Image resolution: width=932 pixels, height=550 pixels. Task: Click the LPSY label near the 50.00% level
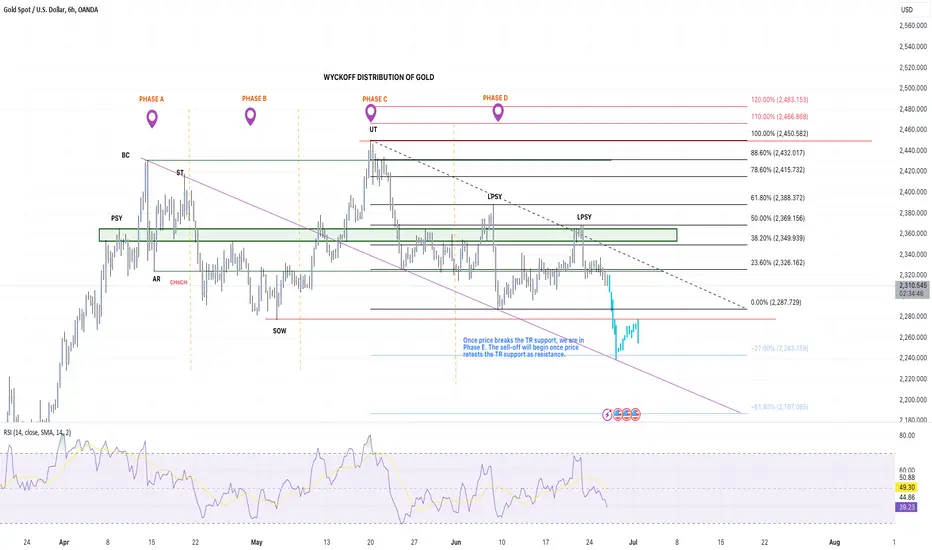(584, 217)
